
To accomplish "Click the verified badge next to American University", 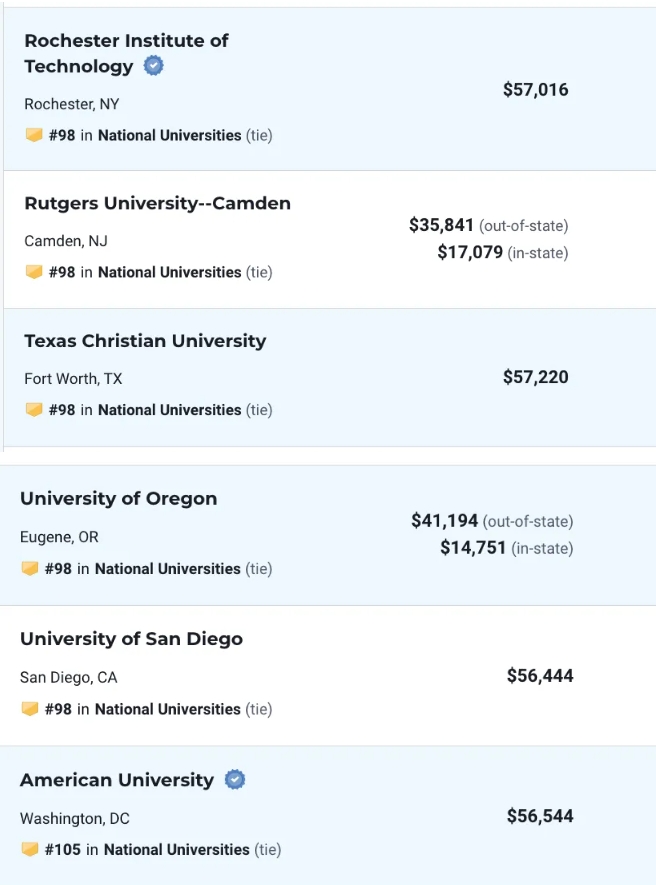I will tap(235, 779).
